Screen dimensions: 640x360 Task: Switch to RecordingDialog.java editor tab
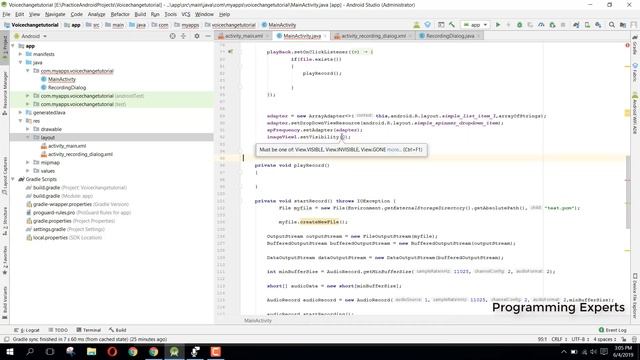pos(450,36)
